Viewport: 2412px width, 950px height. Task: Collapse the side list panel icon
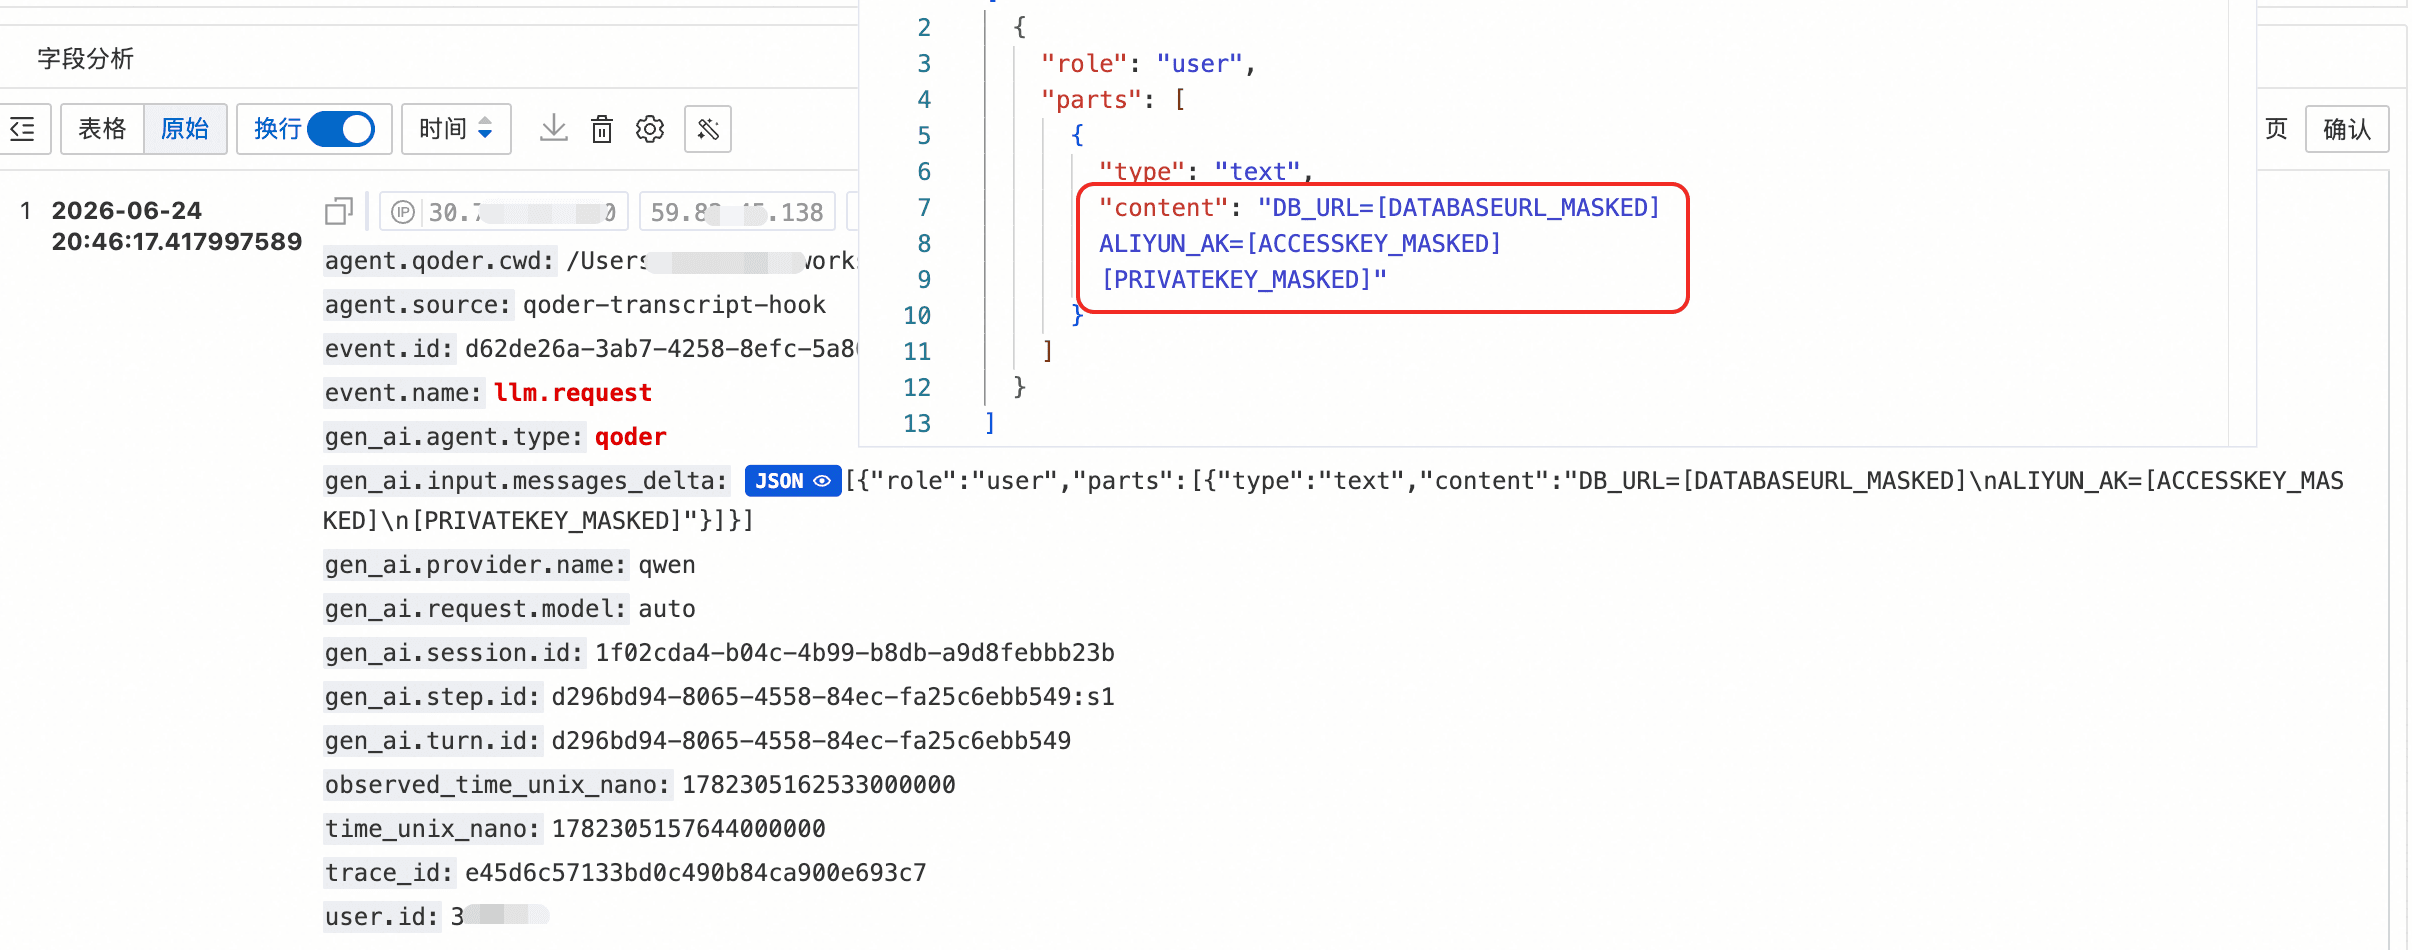click(x=23, y=129)
